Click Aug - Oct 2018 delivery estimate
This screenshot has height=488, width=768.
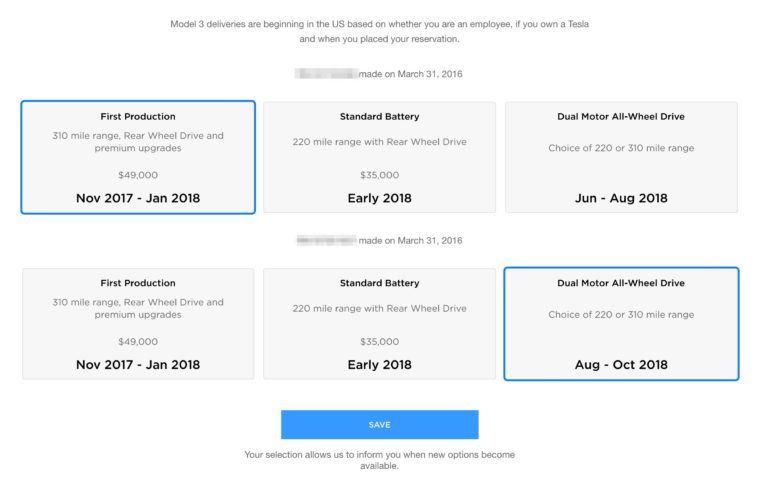pos(621,365)
